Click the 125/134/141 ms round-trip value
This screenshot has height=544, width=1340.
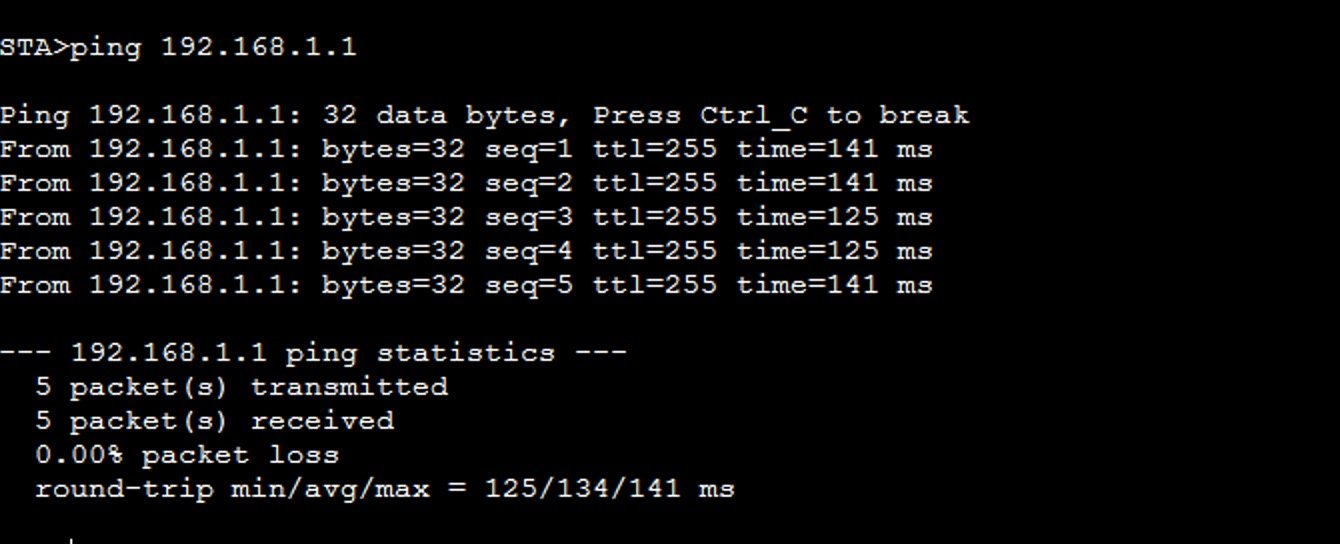pyautogui.click(x=610, y=489)
